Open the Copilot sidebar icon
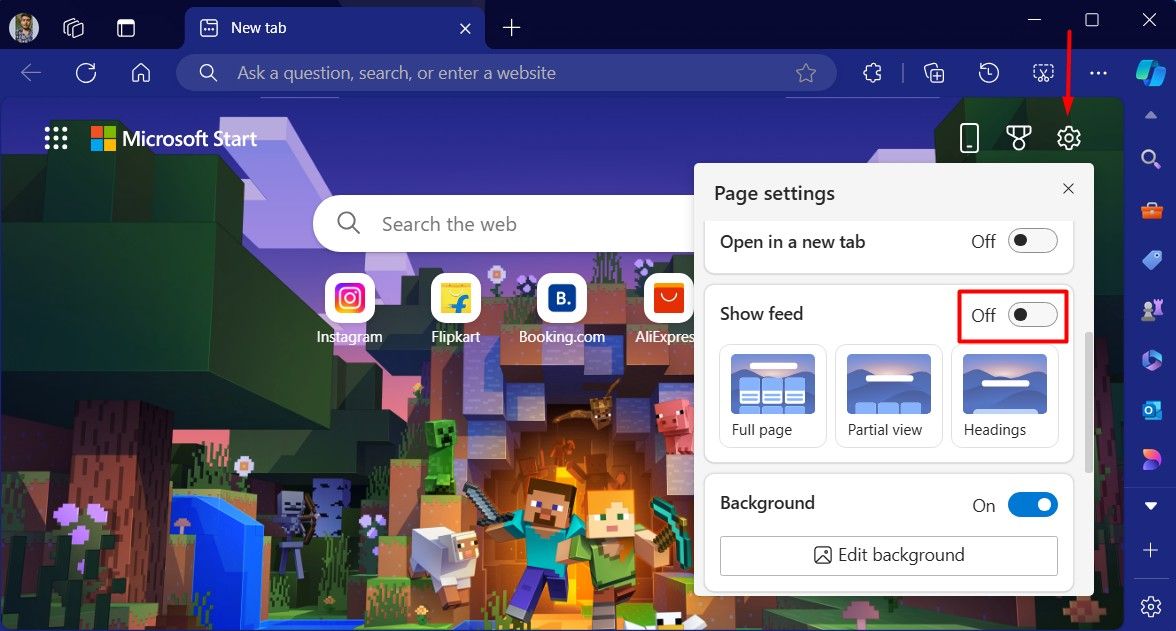1176x631 pixels. click(x=1150, y=73)
